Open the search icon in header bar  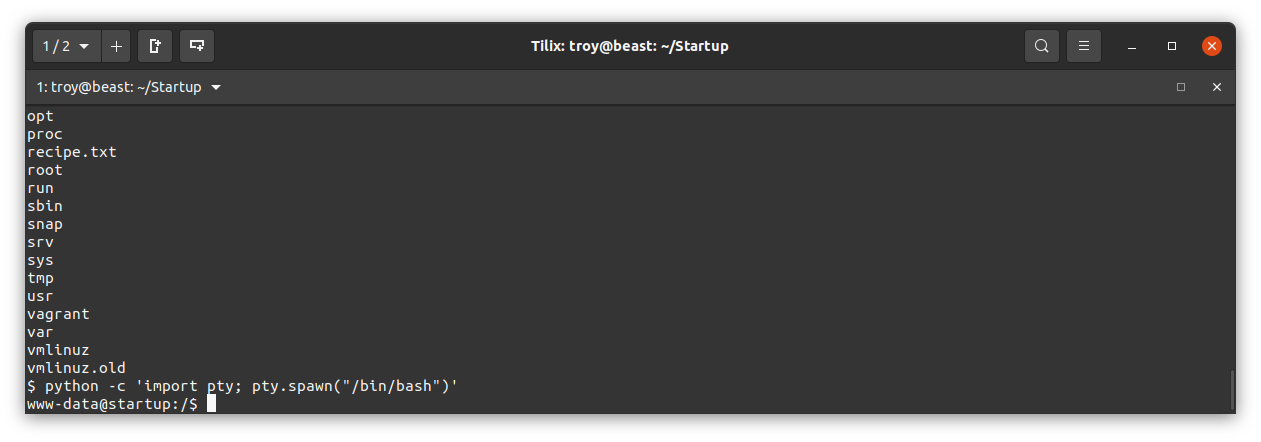pos(1042,46)
